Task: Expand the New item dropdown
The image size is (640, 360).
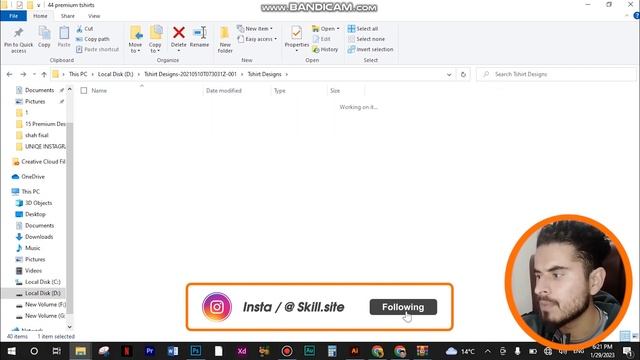Action: [x=255, y=29]
